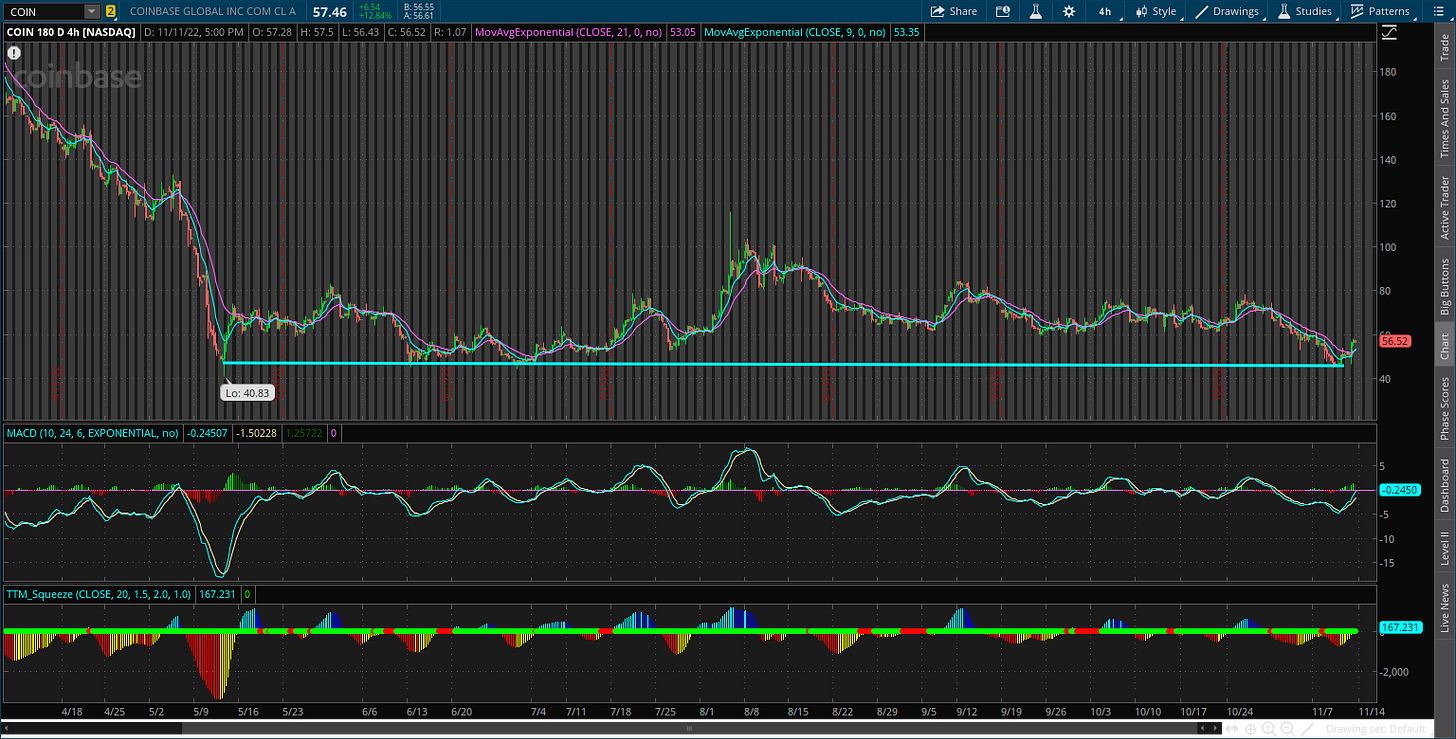Toggle the price axis scale icon
Screen dimensions: 1456x739
1390,33
